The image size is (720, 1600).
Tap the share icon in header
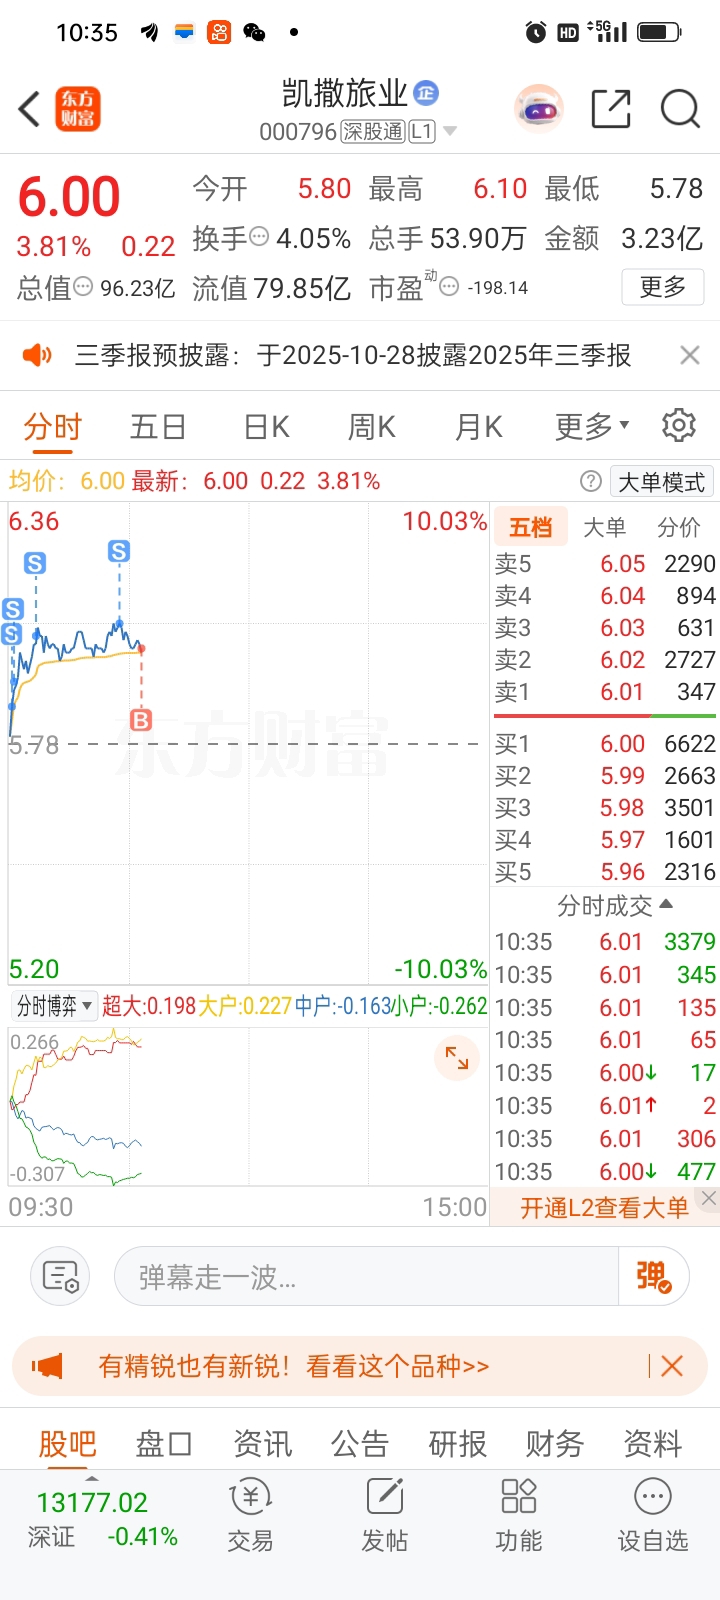pos(610,109)
